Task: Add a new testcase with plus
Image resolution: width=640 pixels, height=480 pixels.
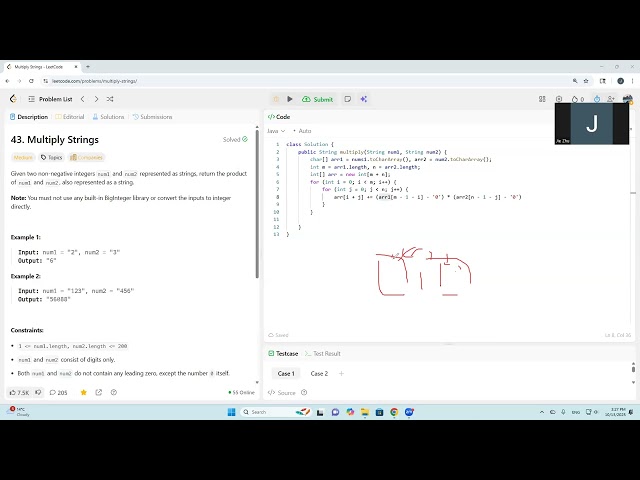Action: [x=341, y=373]
